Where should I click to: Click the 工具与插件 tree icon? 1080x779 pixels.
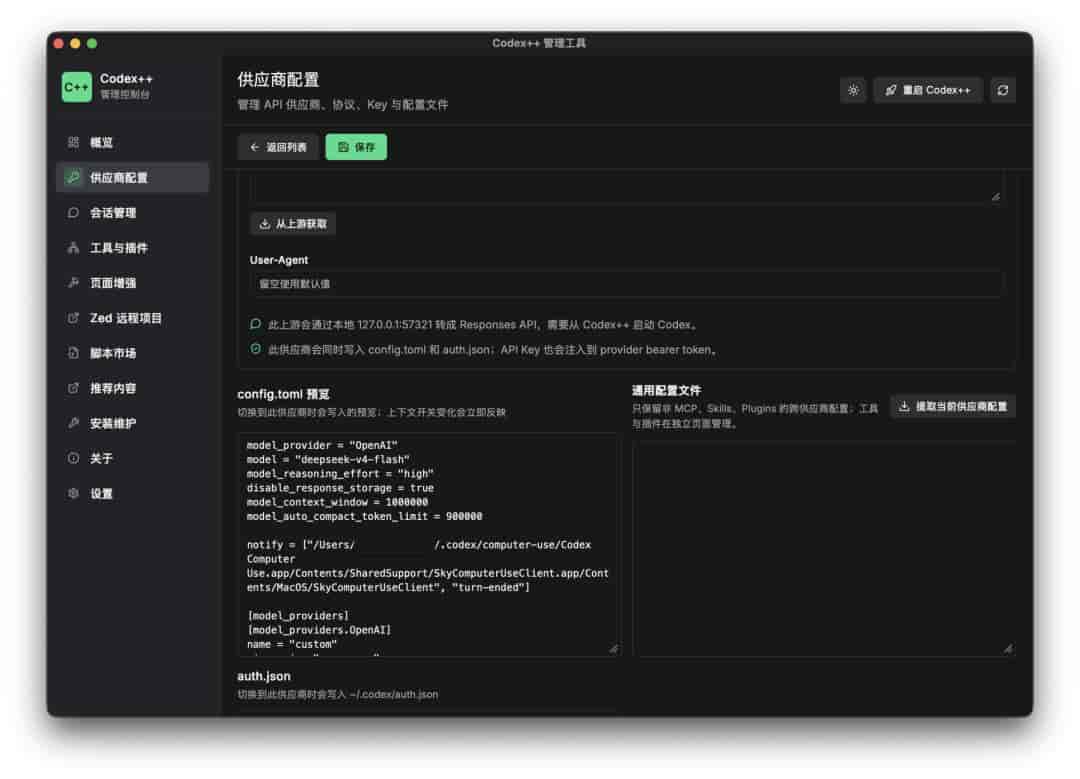point(74,248)
